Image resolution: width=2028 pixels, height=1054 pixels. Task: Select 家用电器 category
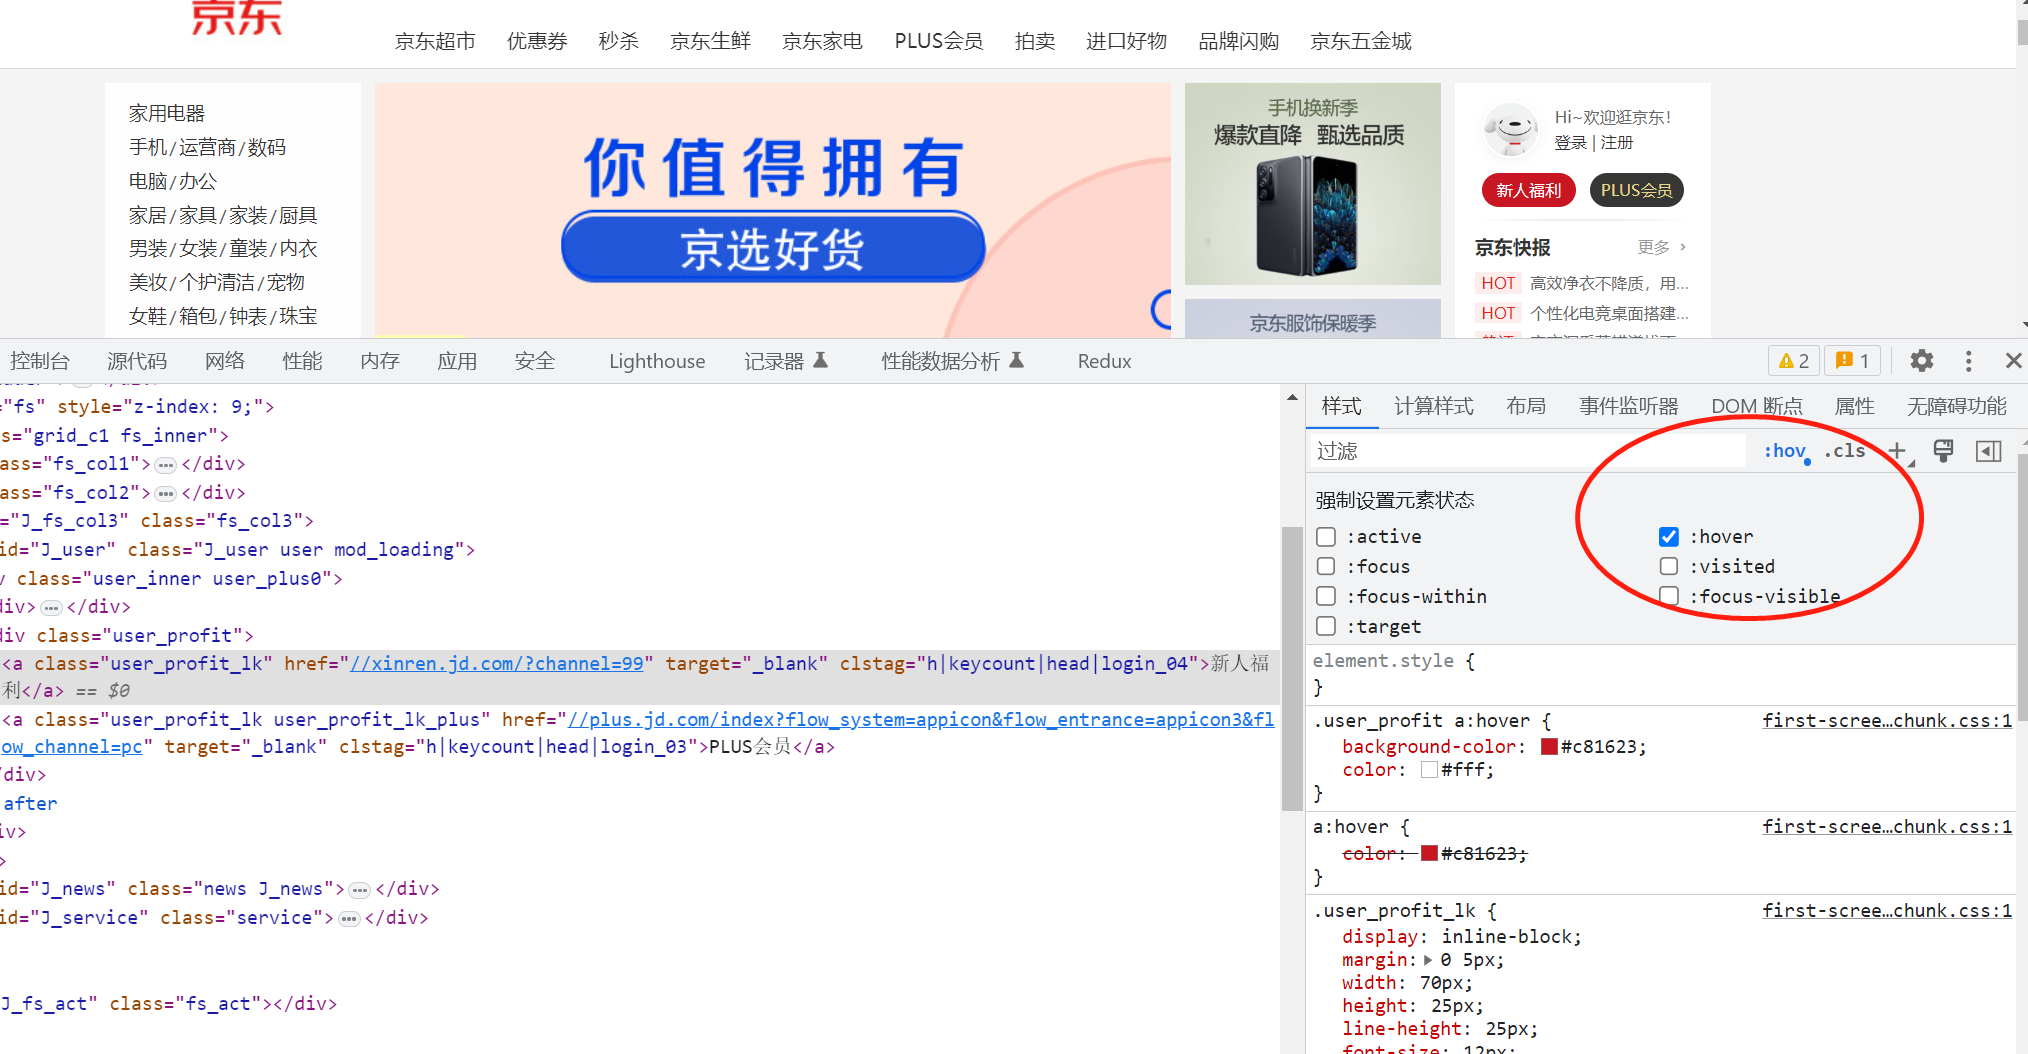pyautogui.click(x=167, y=113)
